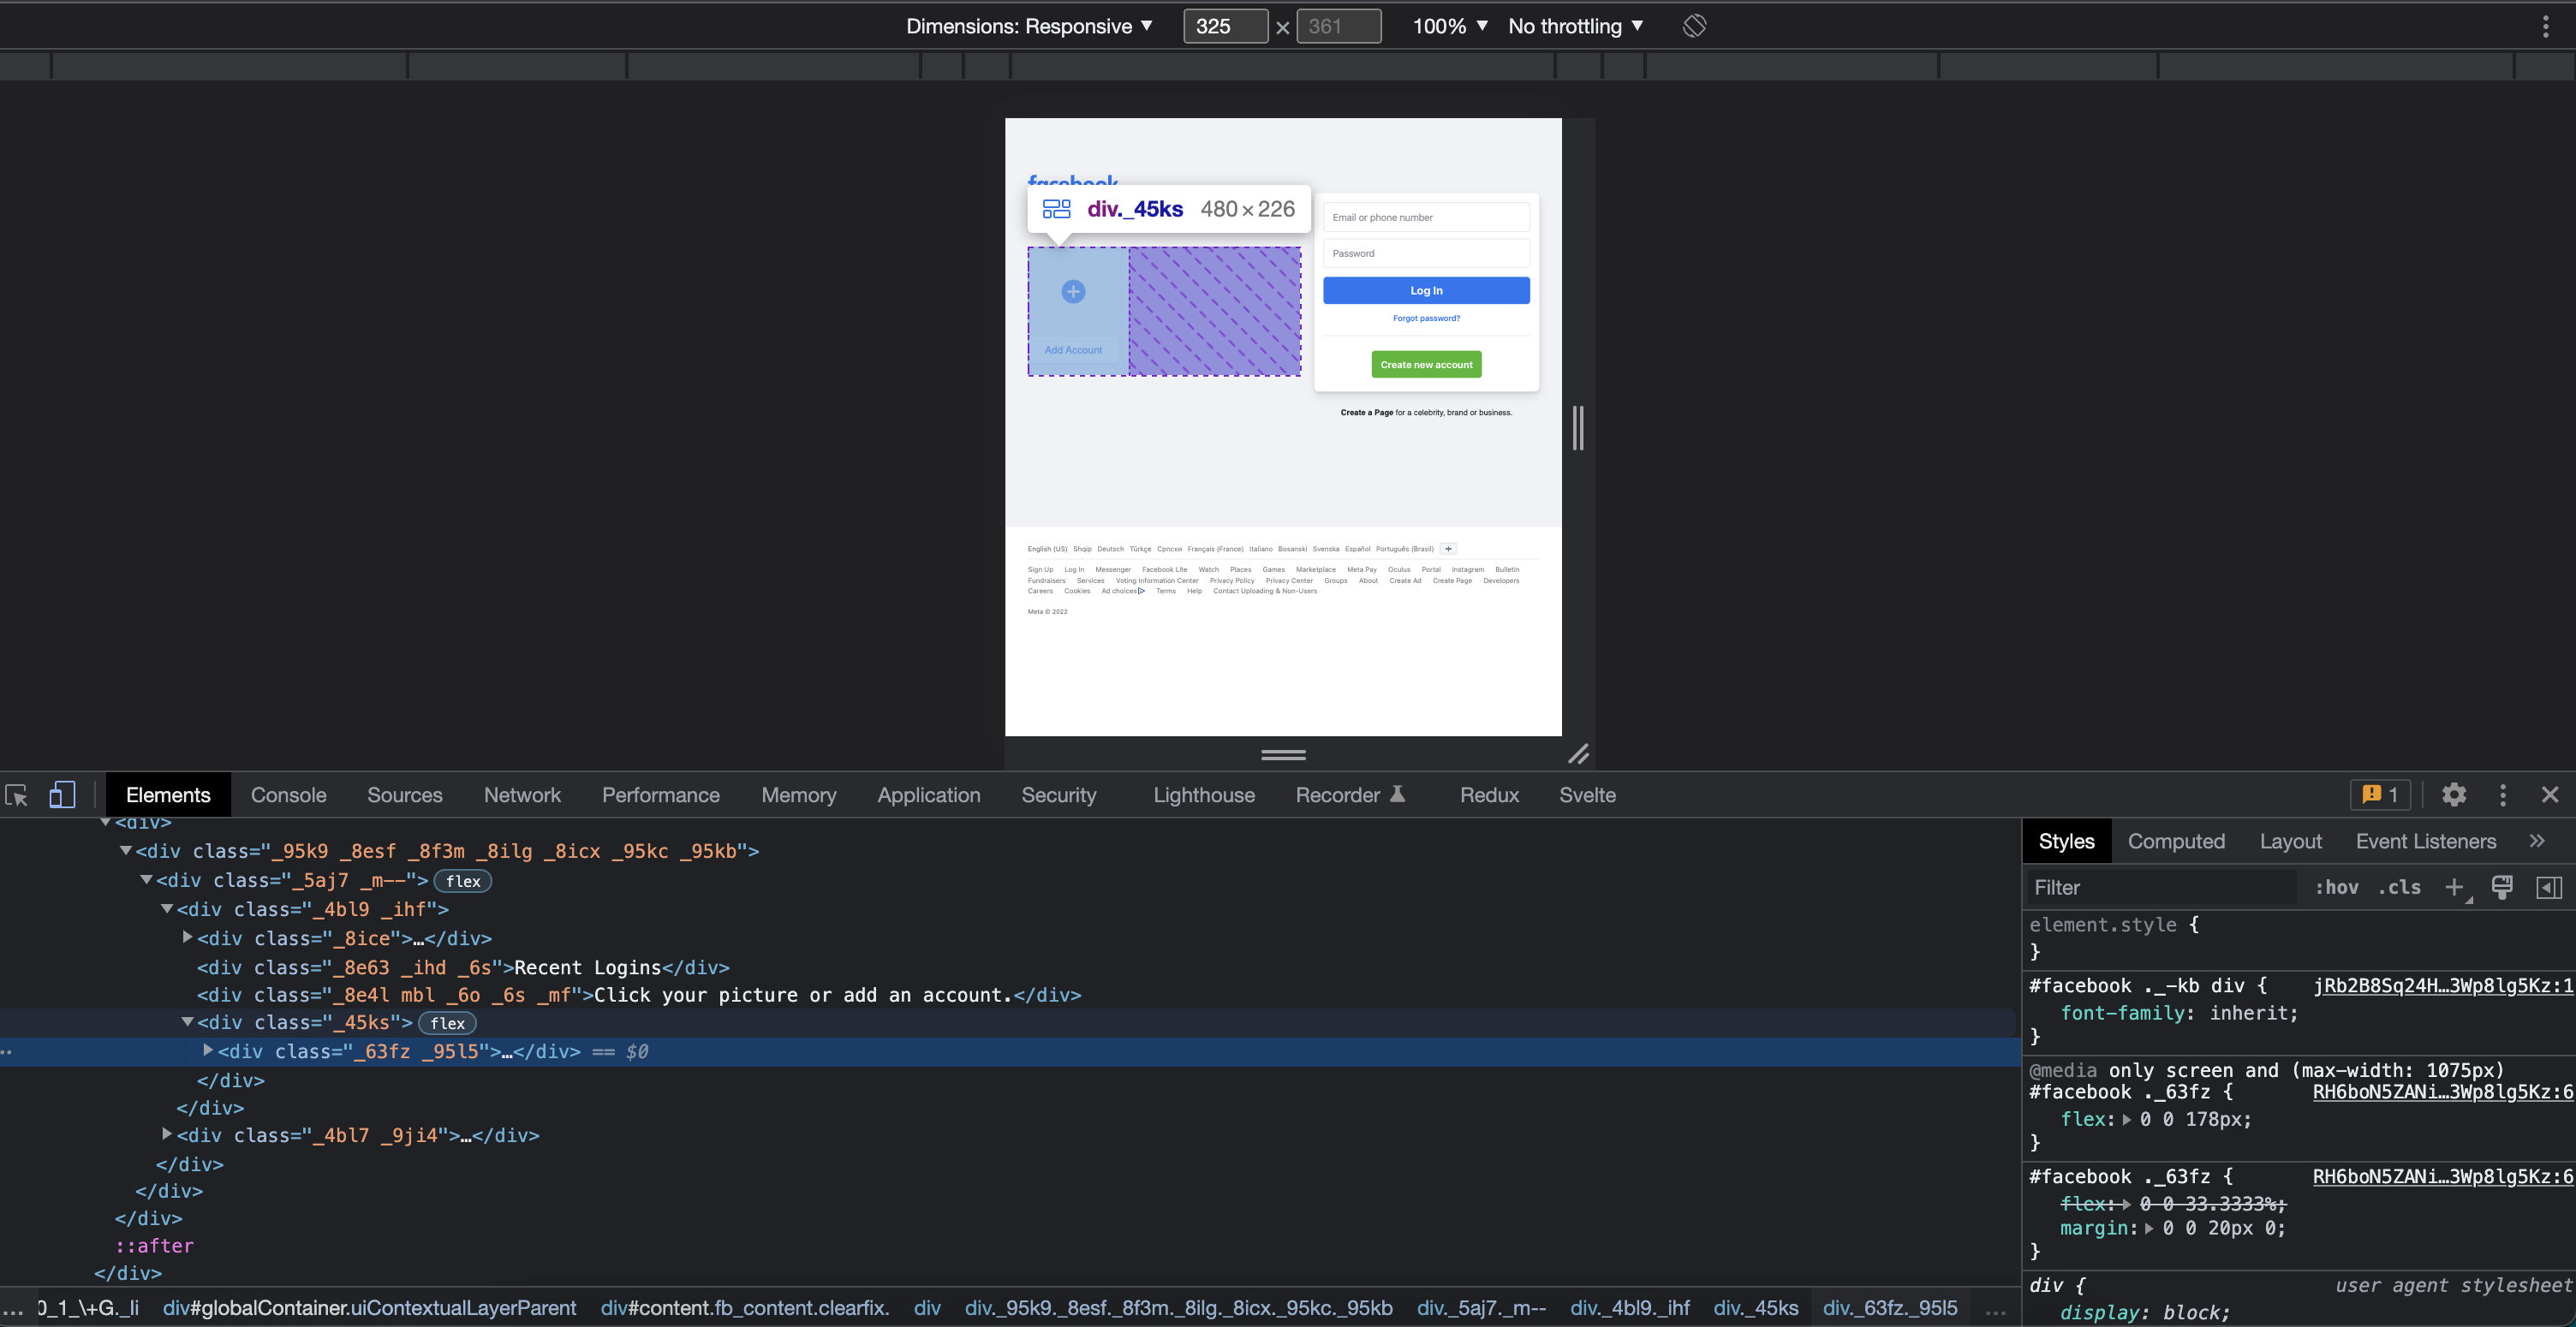2576x1327 pixels.
Task: Toggle the device toolbar icon
Action: pyautogui.click(x=62, y=795)
